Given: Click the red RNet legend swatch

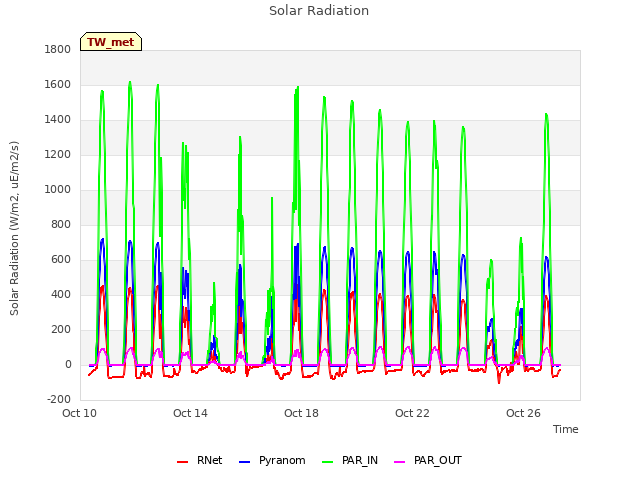Looking at the screenshot, I should click(x=182, y=462).
